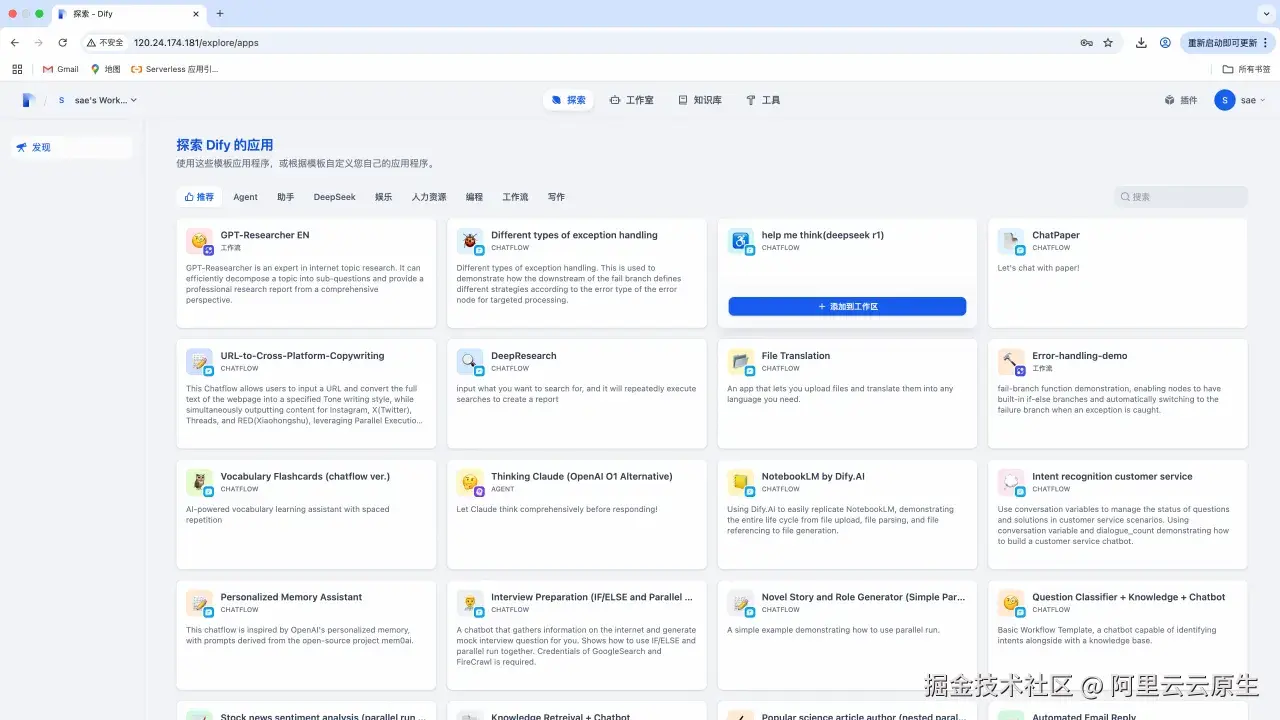The image size is (1280, 720).
Task: Click 重新启动即可更新 browser button
Action: click(1228, 43)
